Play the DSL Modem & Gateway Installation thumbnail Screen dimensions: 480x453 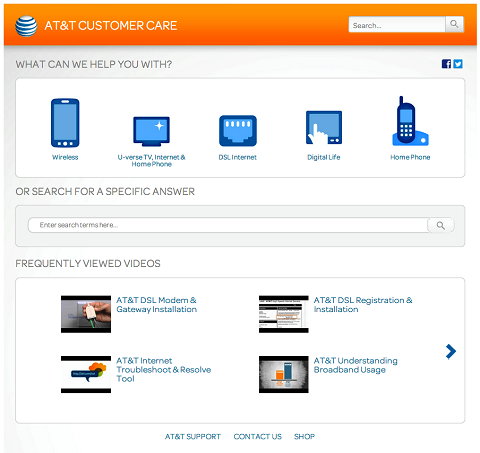click(x=86, y=314)
